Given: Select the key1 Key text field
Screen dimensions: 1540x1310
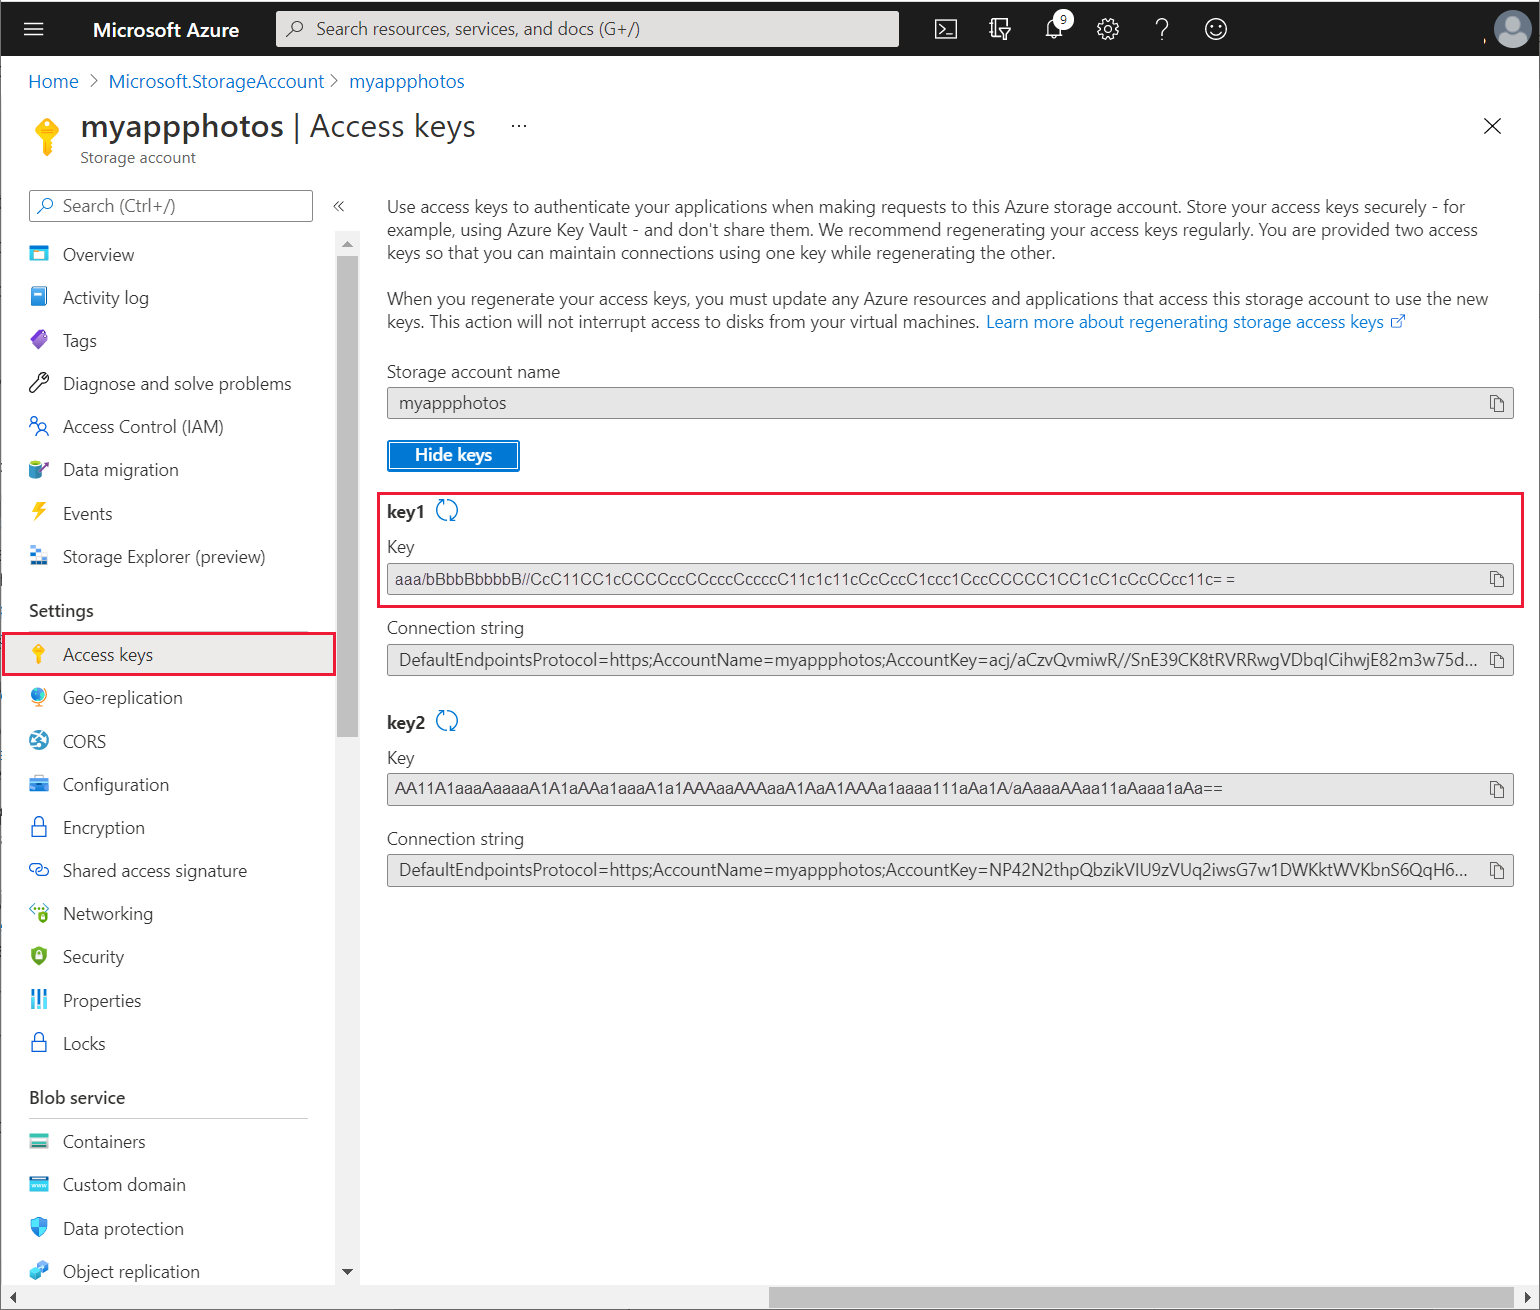Looking at the screenshot, I should (950, 579).
